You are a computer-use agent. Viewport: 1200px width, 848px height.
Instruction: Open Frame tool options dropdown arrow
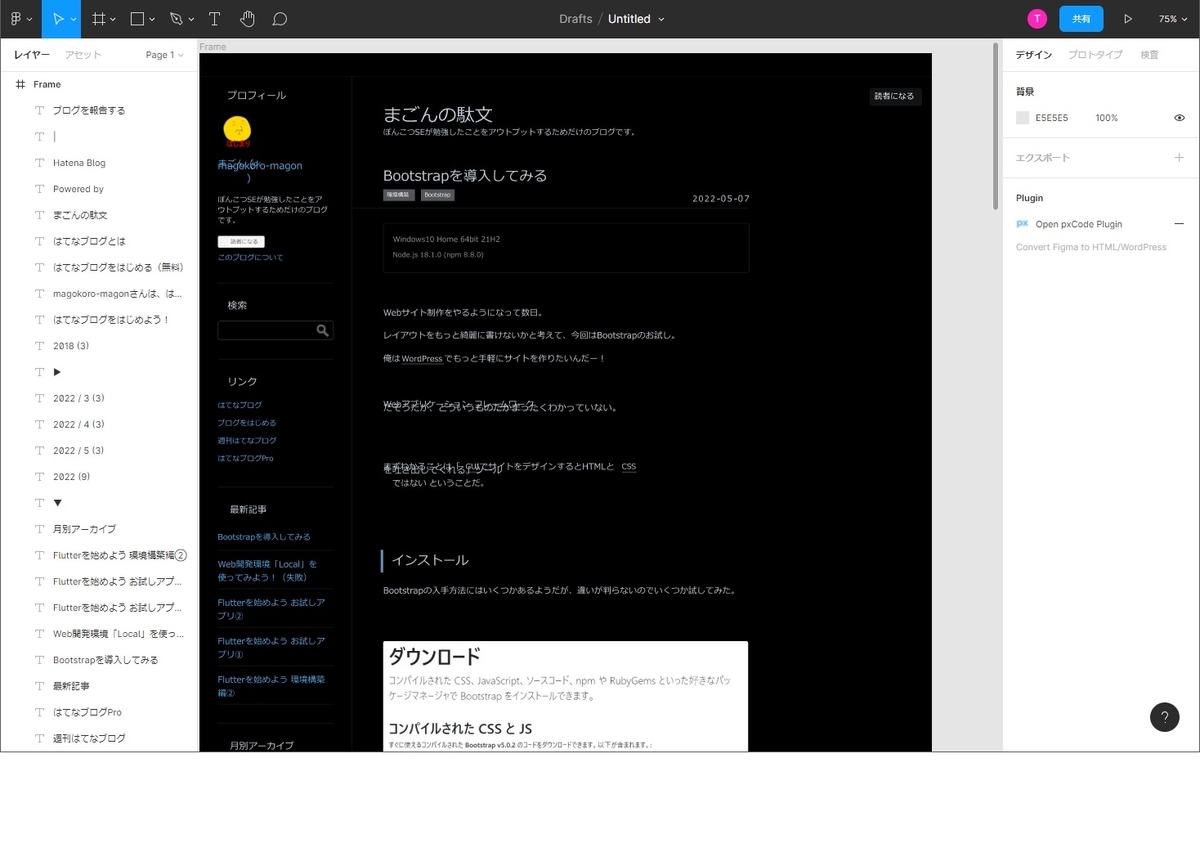click(112, 20)
